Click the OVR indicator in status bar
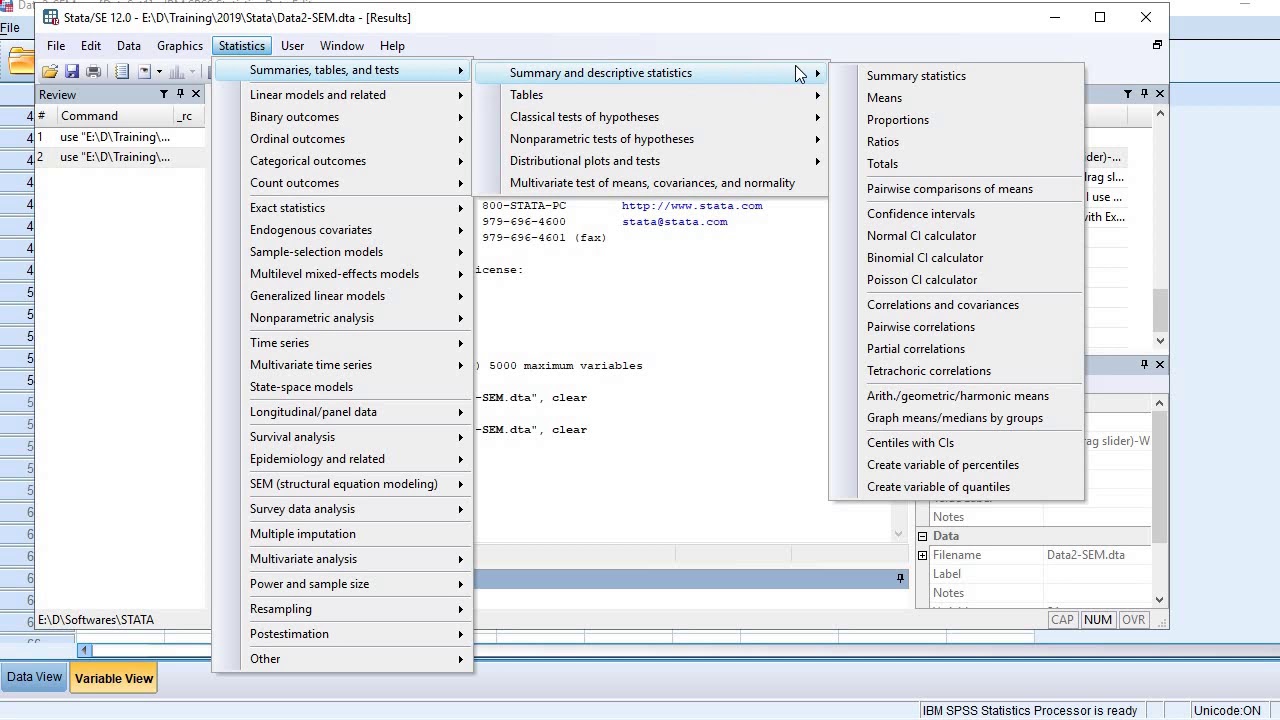The width and height of the screenshot is (1280, 720). point(1133,620)
